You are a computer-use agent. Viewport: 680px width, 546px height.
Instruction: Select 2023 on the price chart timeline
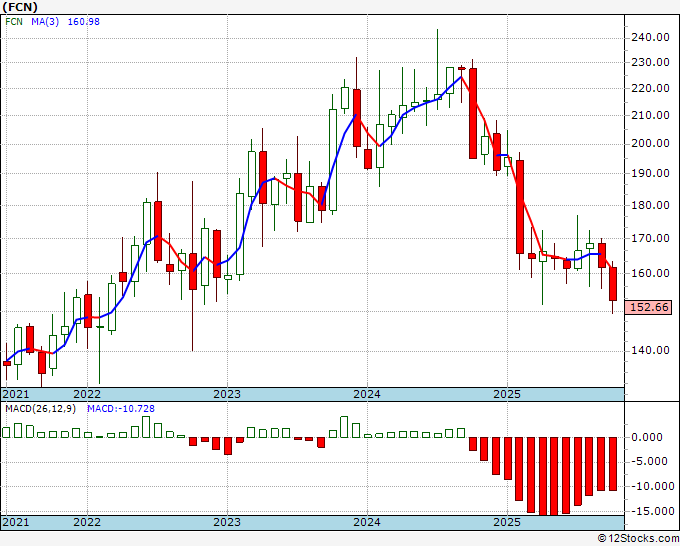(227, 393)
